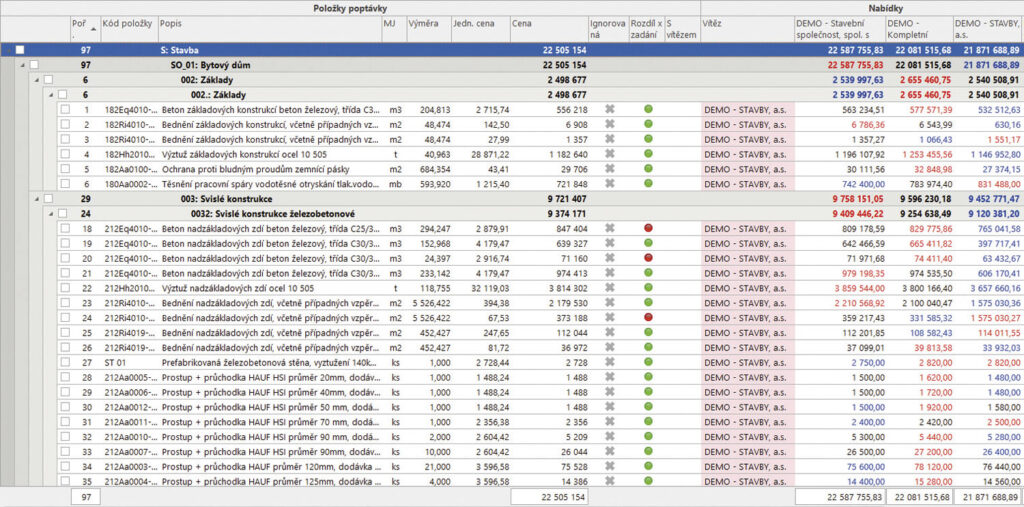Click the DEMO - Kompletní offer column header
Screen dimensions: 1024x507
click(x=917, y=27)
